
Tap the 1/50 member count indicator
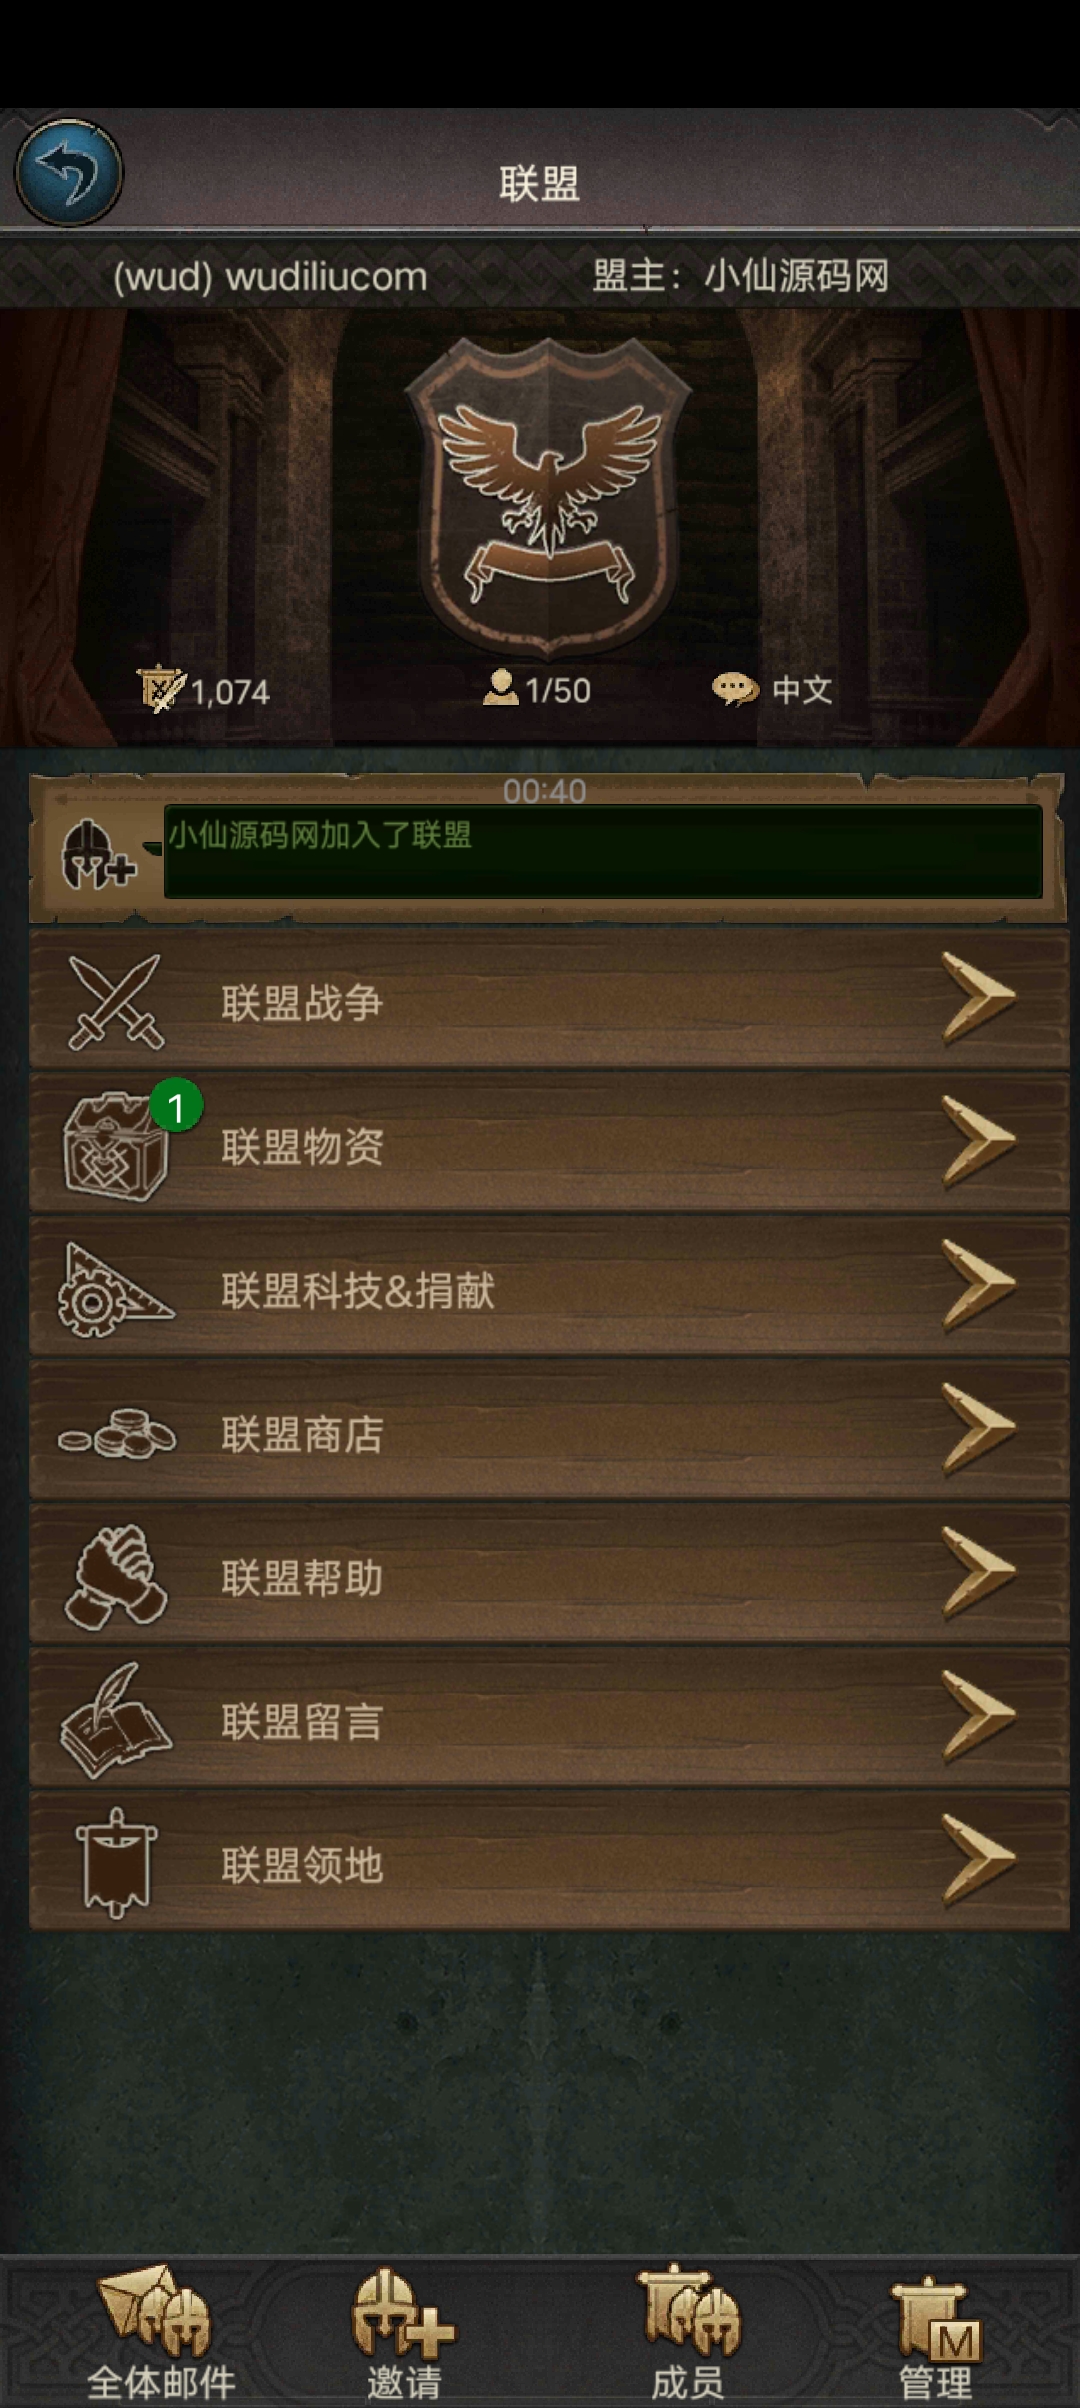point(537,689)
